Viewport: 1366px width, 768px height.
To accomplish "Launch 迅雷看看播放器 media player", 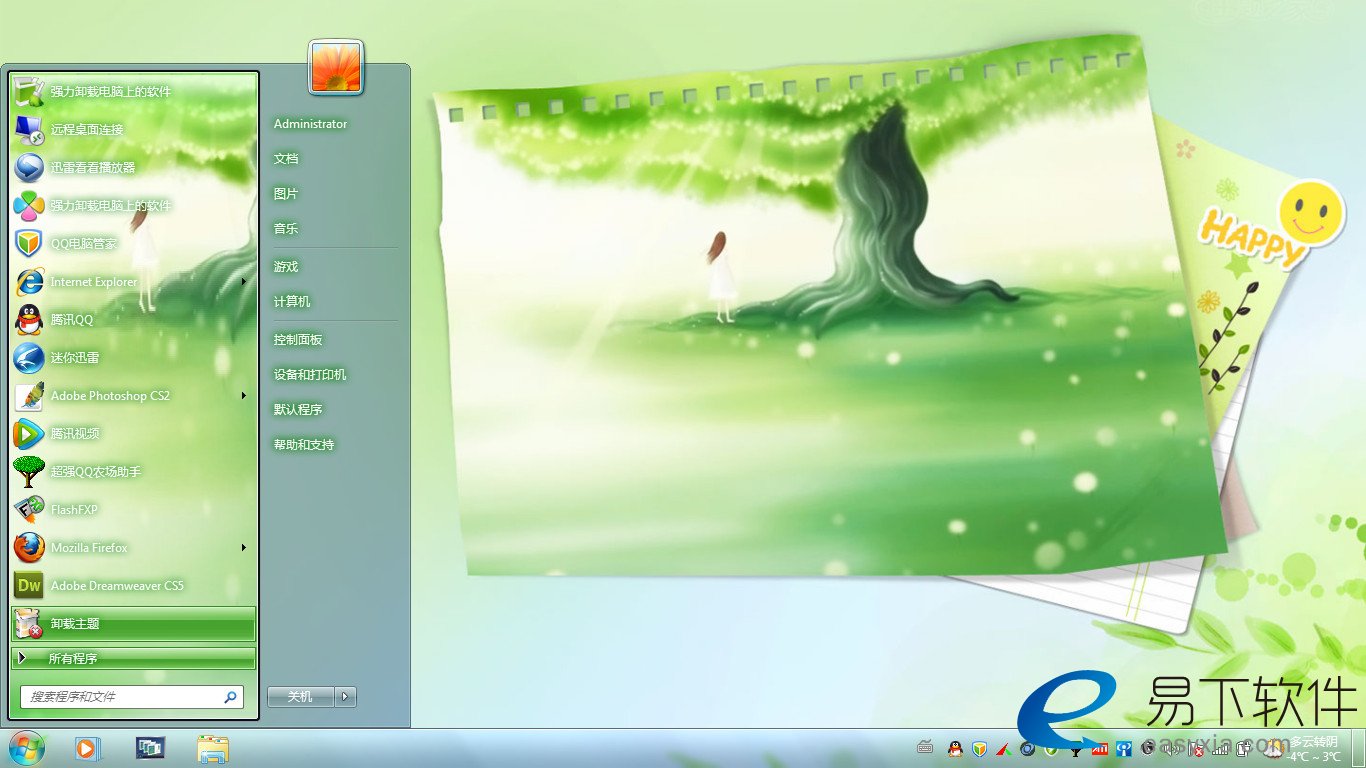I will tap(92, 168).
